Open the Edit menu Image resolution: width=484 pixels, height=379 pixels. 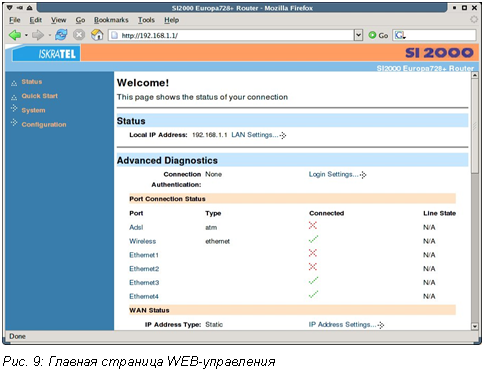click(x=36, y=20)
